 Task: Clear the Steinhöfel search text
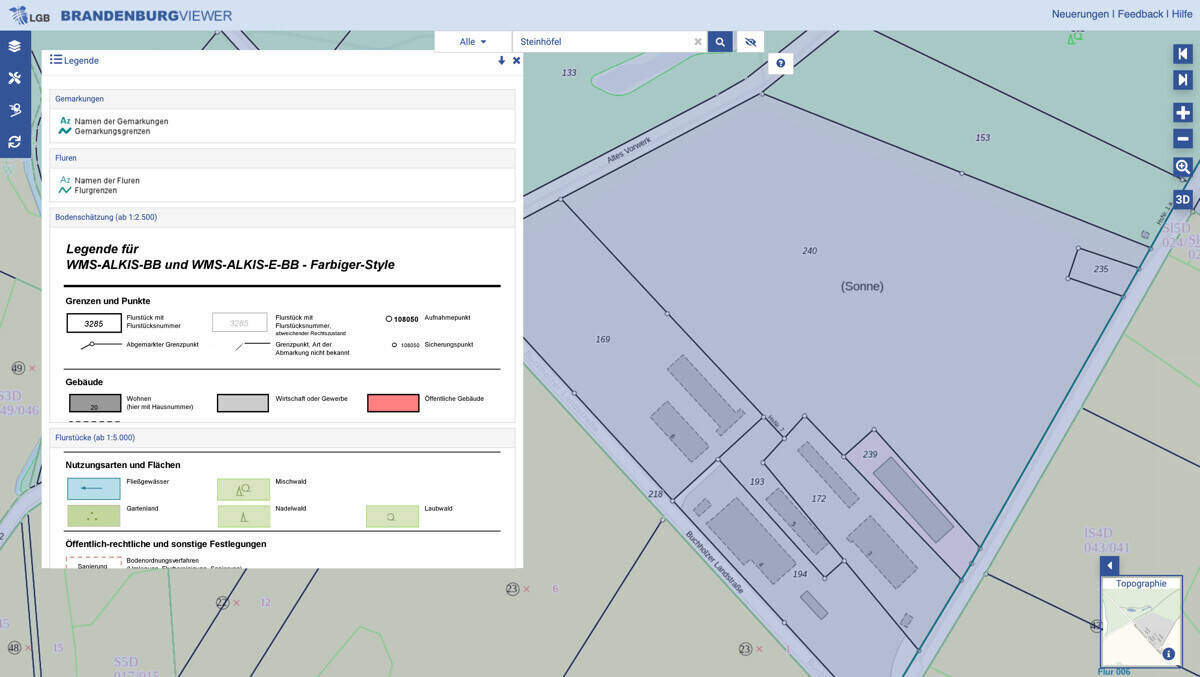[x=698, y=42]
